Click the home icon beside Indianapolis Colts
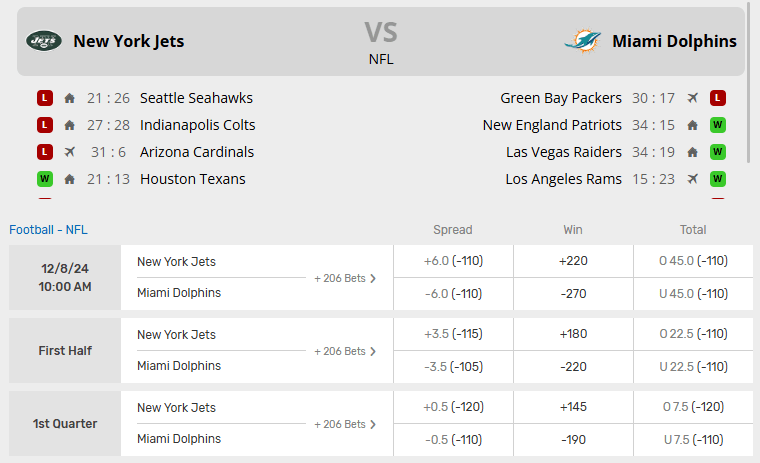This screenshot has height=463, width=760. pyautogui.click(x=69, y=125)
